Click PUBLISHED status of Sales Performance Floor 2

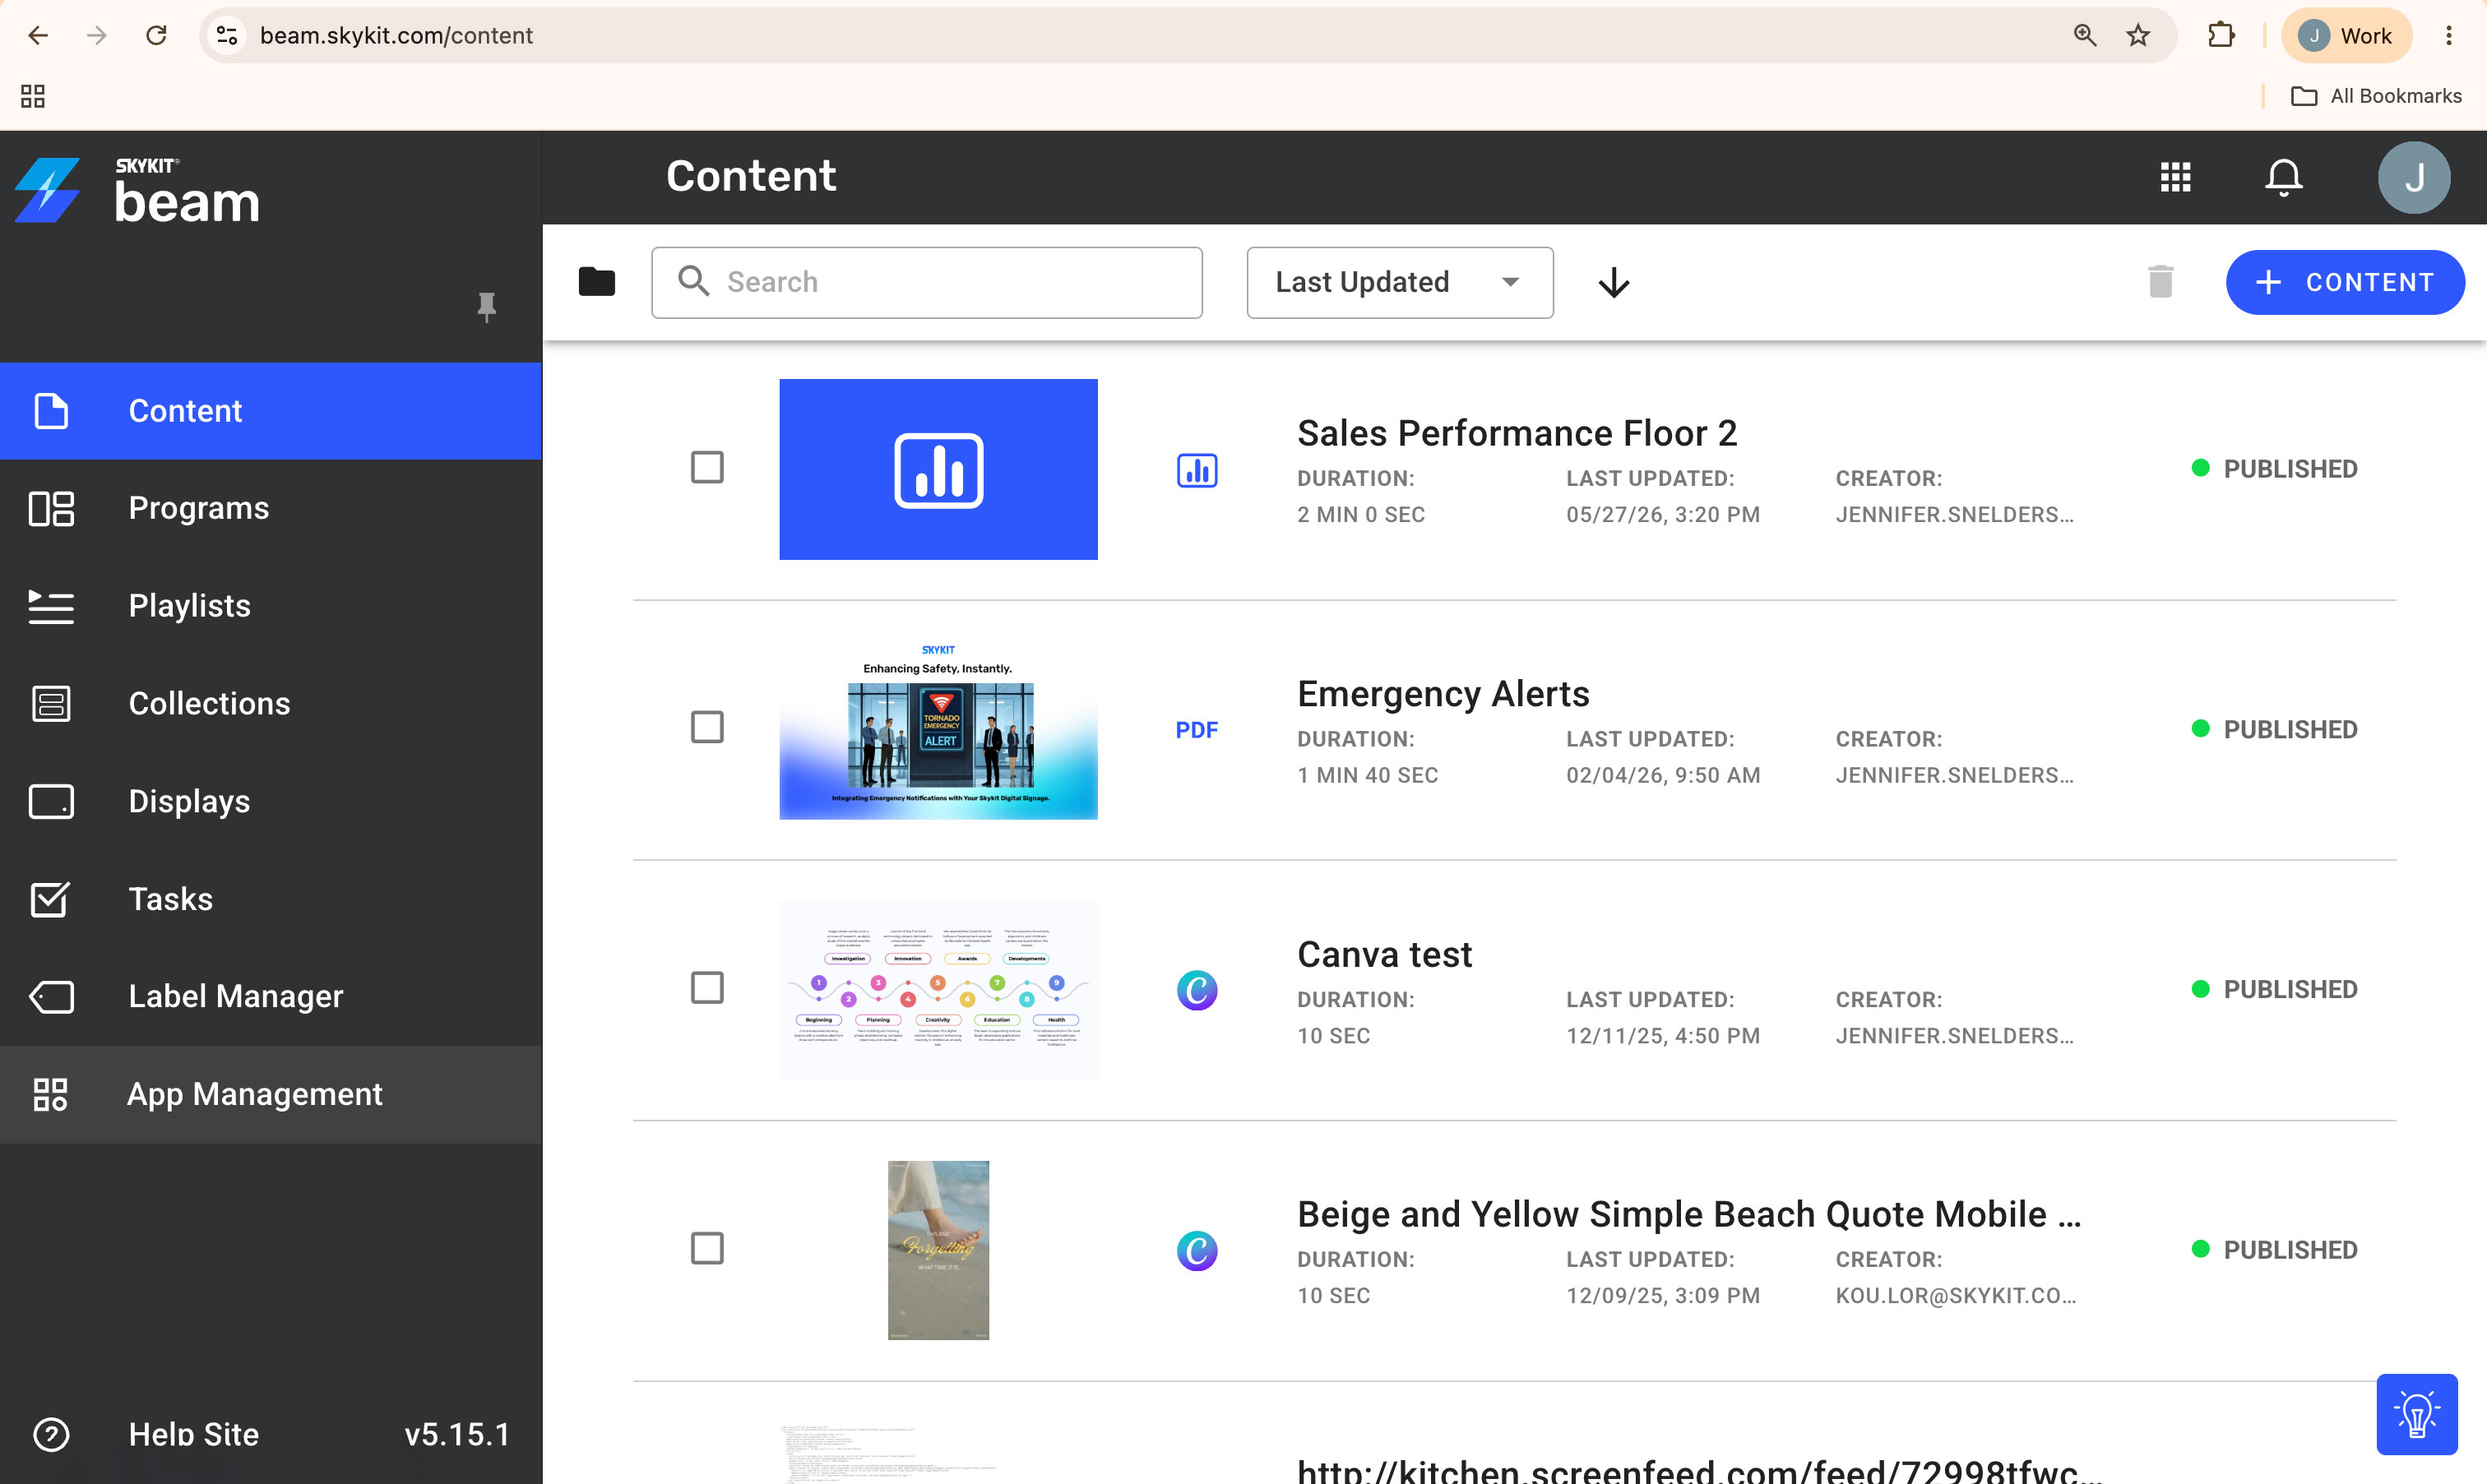point(2274,469)
